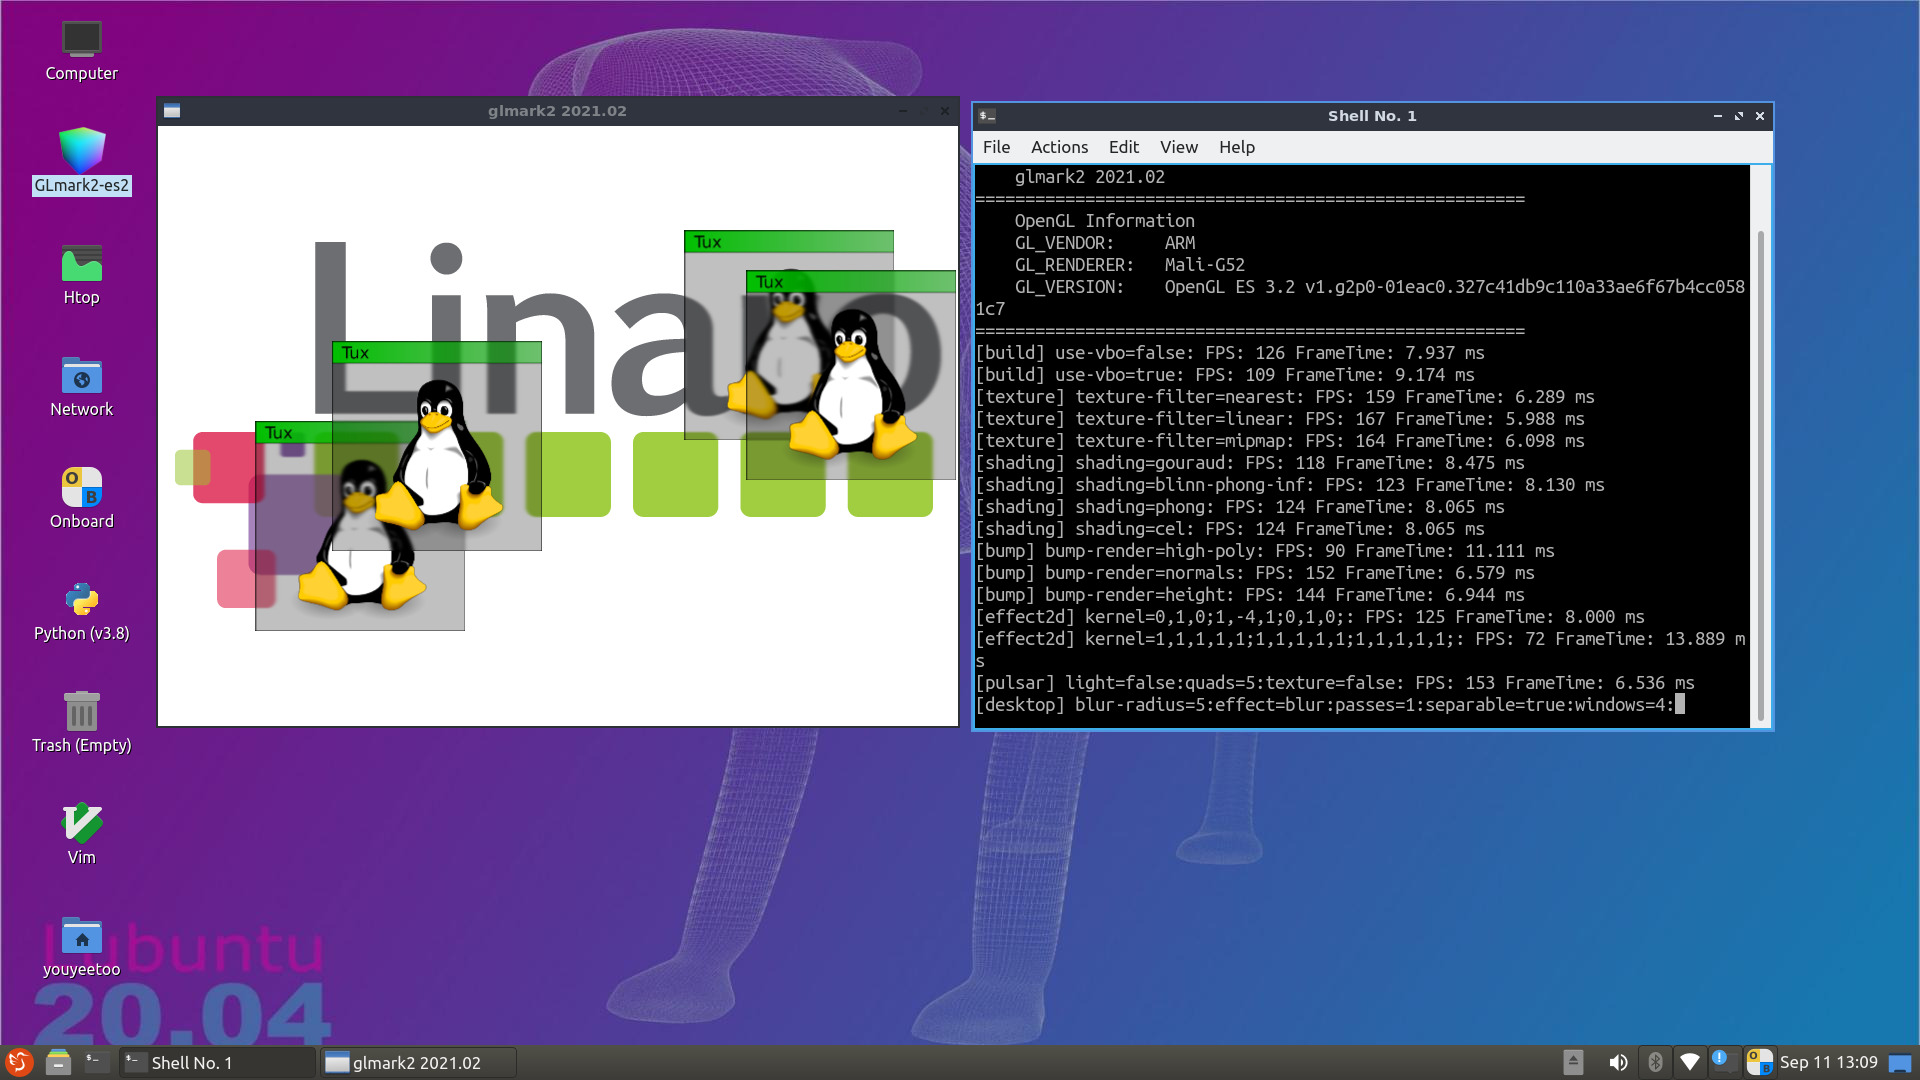Open the Lubuntu start menu button
The height and width of the screenshot is (1080, 1920).
(19, 1062)
